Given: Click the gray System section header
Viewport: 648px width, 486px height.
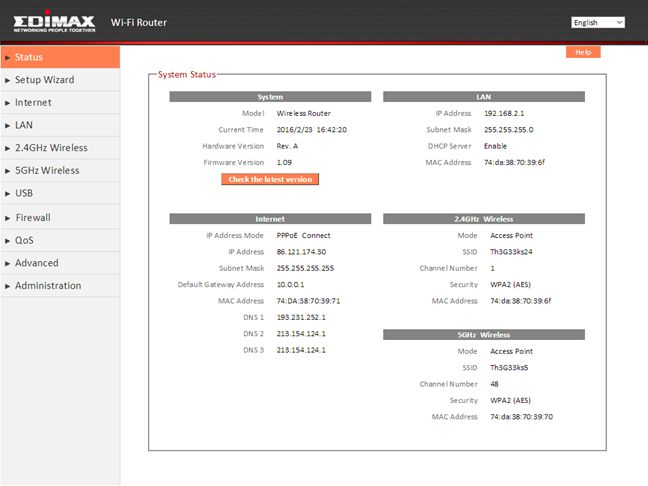Looking at the screenshot, I should click(x=270, y=97).
